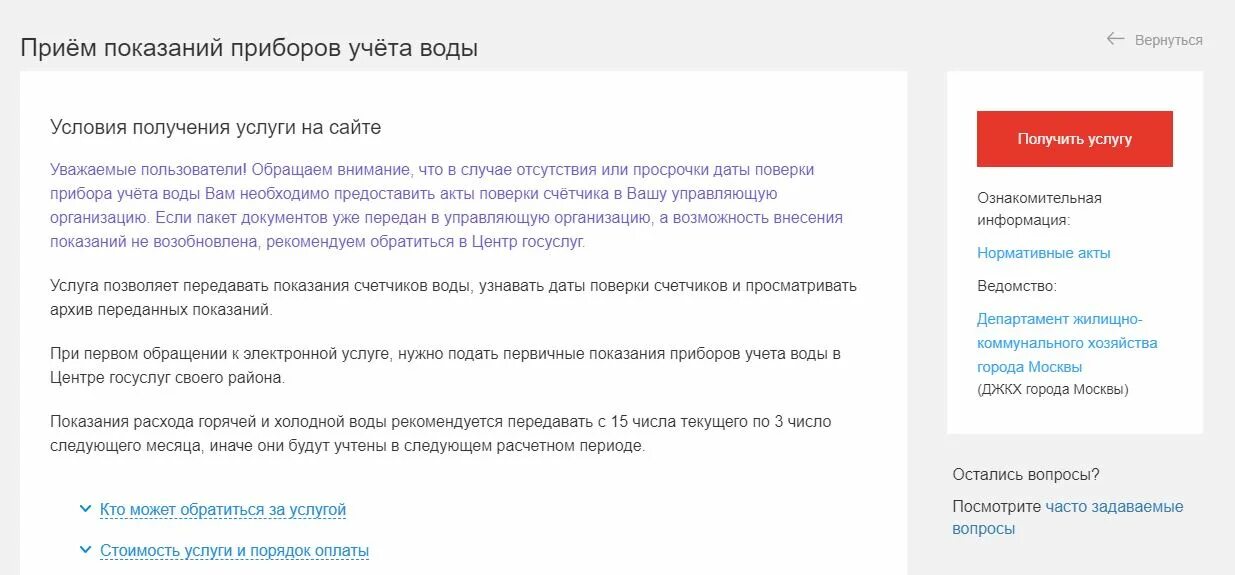Click chevron beside Кто может обратиться за услугой

coord(85,509)
